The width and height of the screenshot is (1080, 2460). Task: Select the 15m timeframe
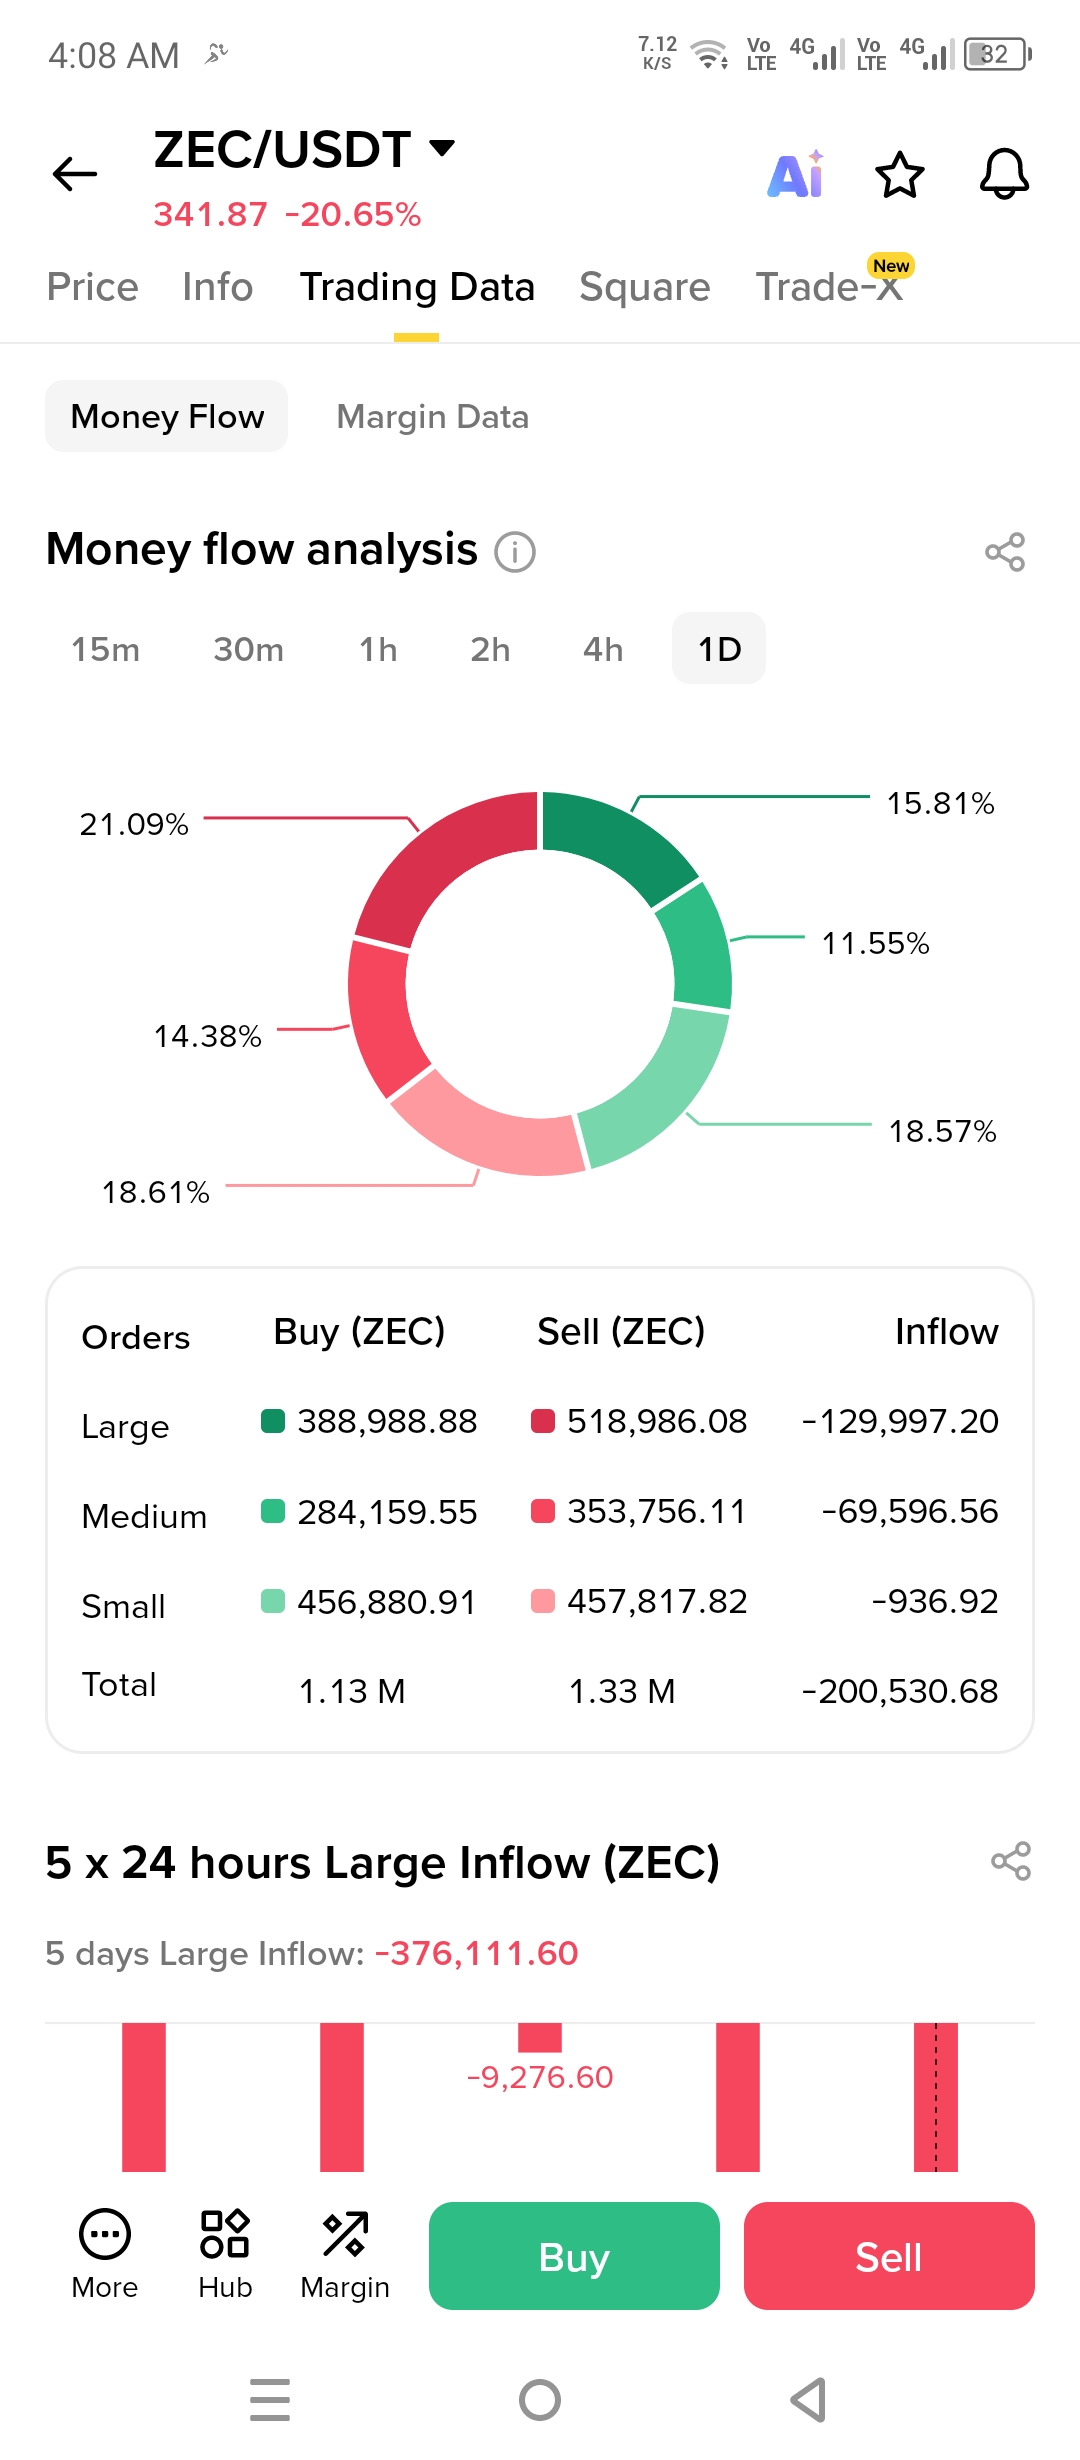[x=105, y=649]
